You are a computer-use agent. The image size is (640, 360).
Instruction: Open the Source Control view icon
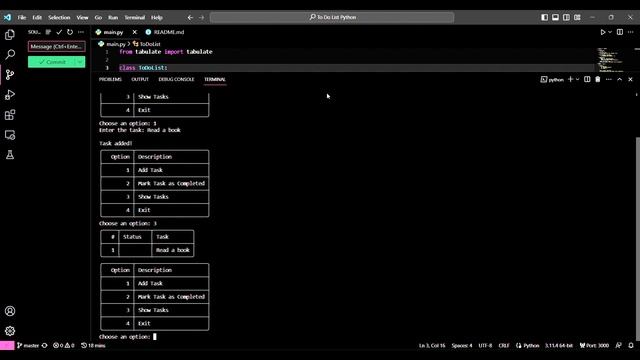(10, 74)
